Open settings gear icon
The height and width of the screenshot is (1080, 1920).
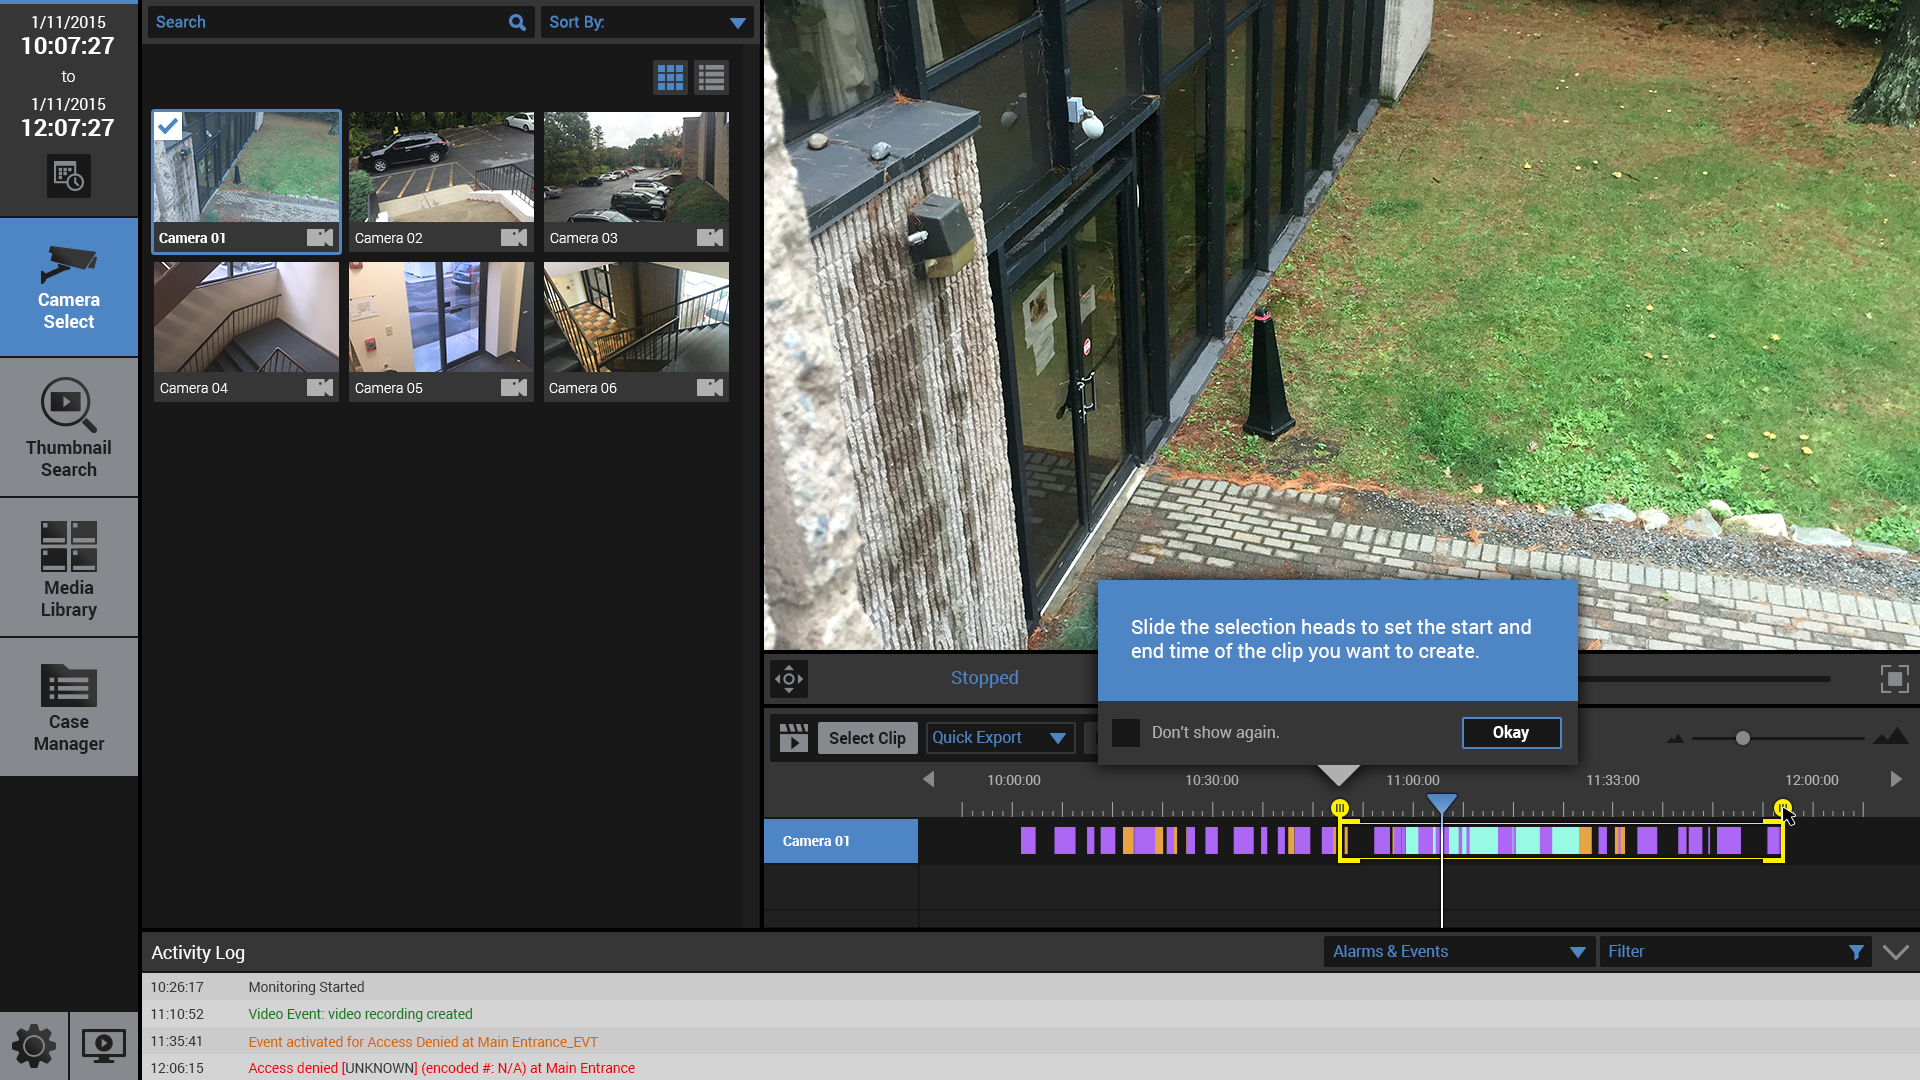34,1046
